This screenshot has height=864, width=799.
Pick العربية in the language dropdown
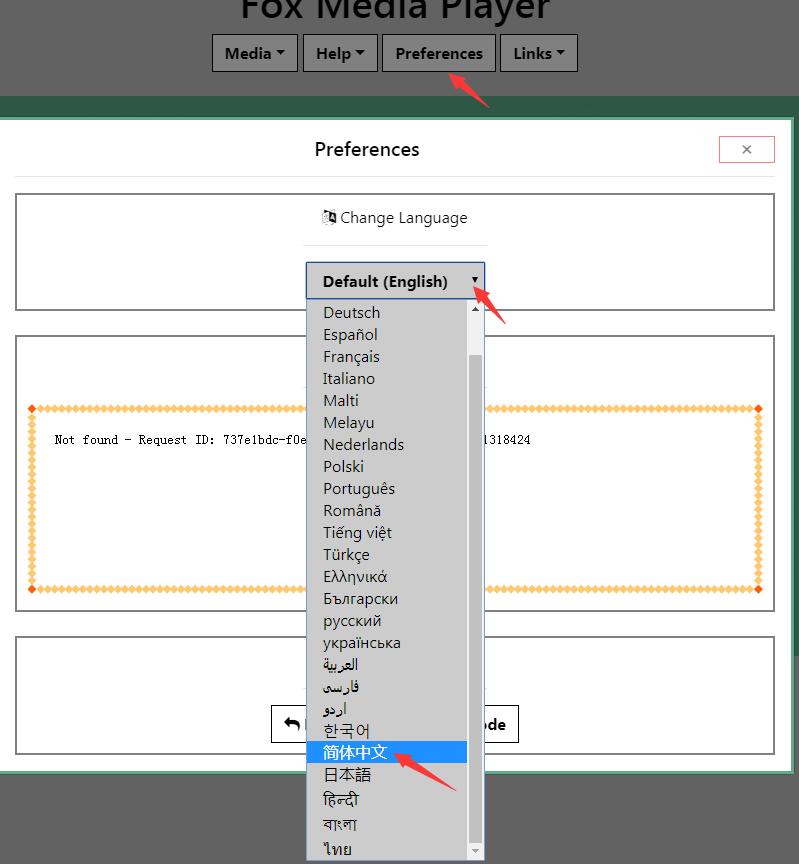386,665
